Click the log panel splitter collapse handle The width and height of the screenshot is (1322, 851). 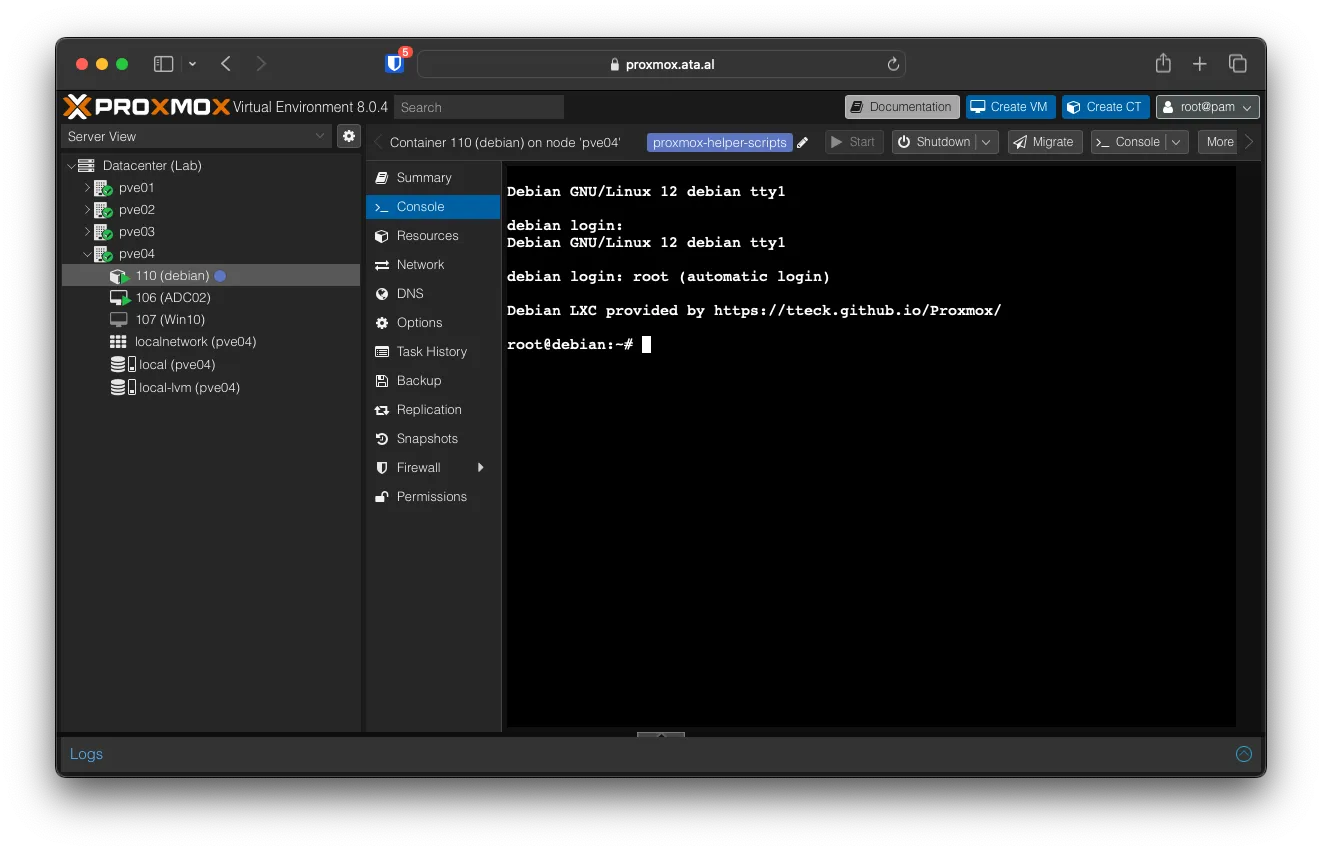click(661, 735)
